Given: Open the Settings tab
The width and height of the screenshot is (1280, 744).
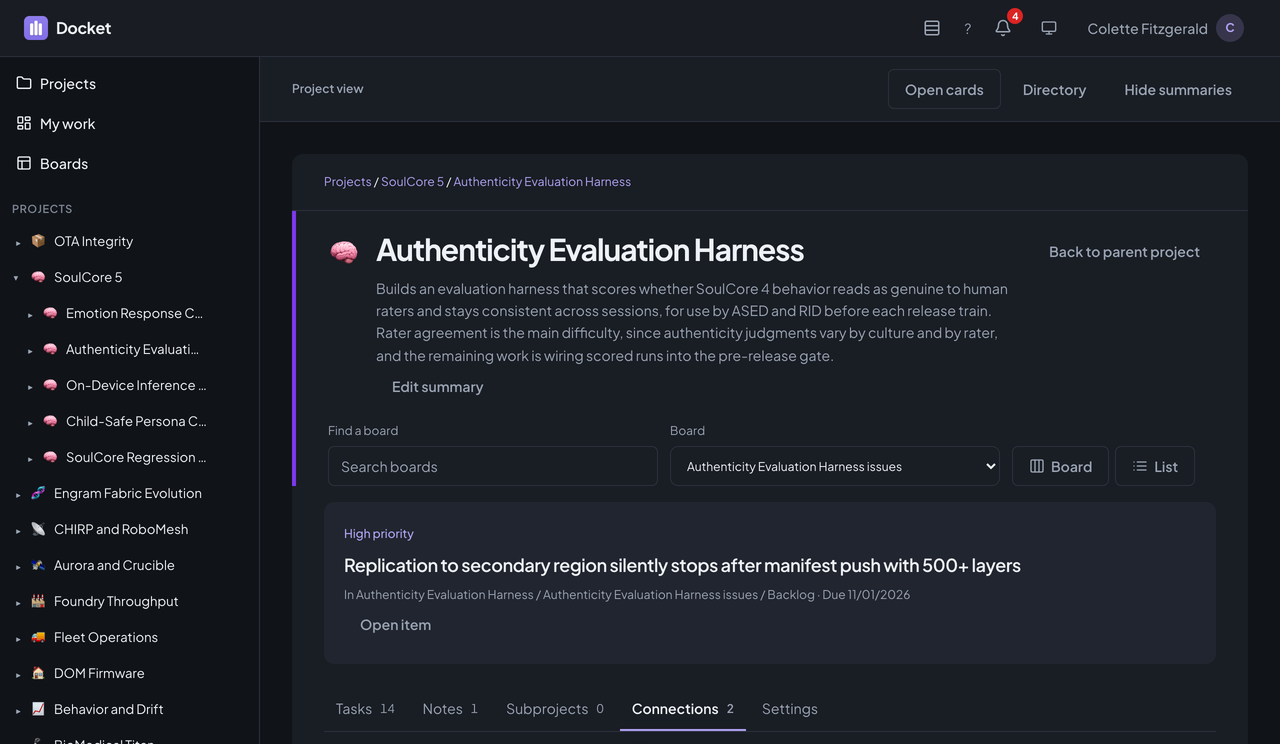Looking at the screenshot, I should coord(790,709).
